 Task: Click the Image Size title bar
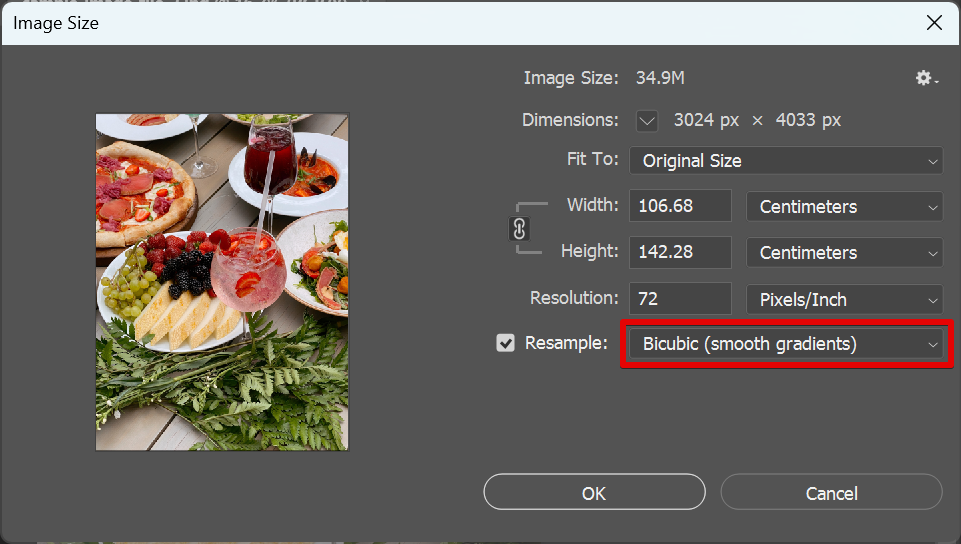pyautogui.click(x=400, y=22)
